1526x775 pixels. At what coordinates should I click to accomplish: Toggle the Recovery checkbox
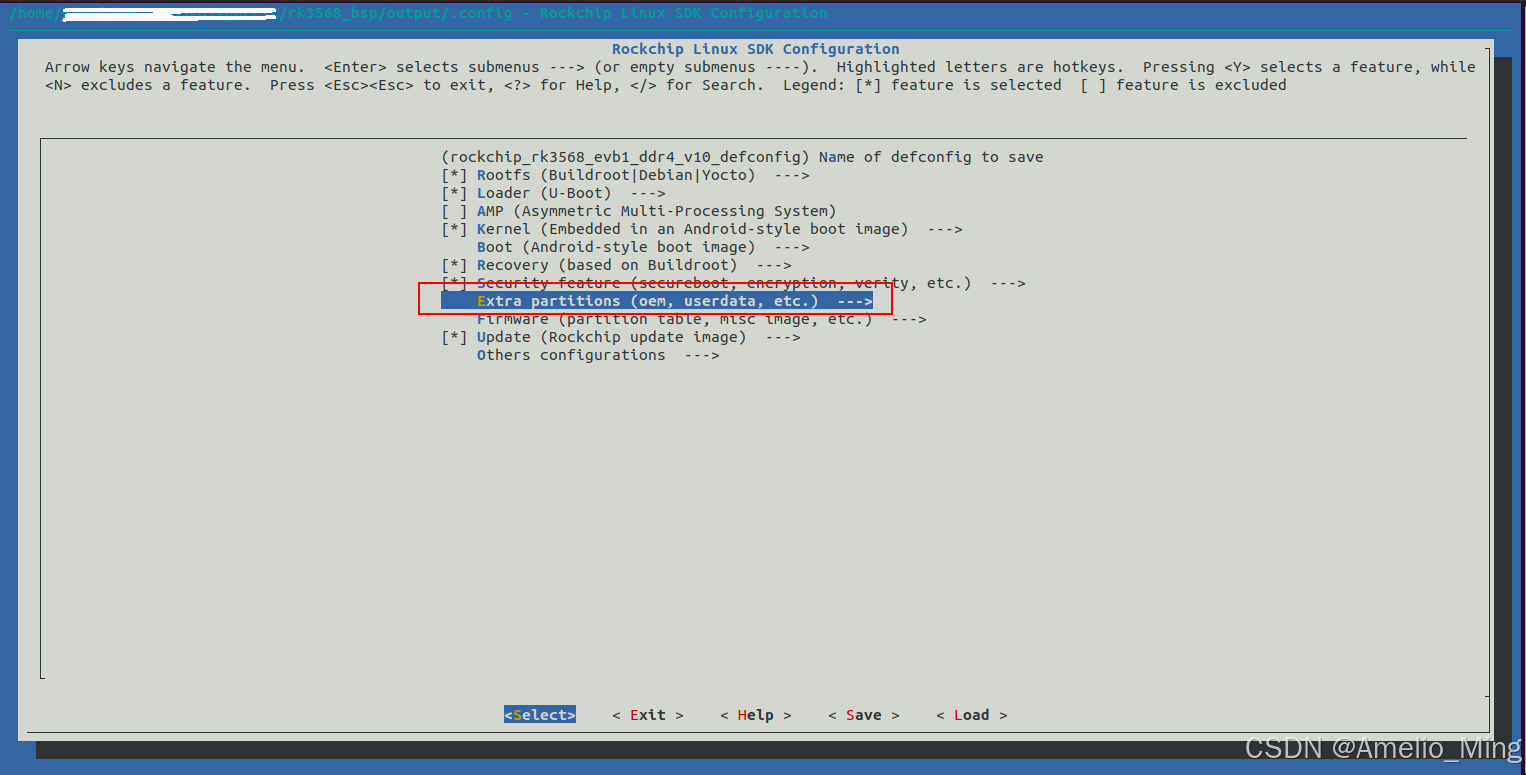pos(455,265)
